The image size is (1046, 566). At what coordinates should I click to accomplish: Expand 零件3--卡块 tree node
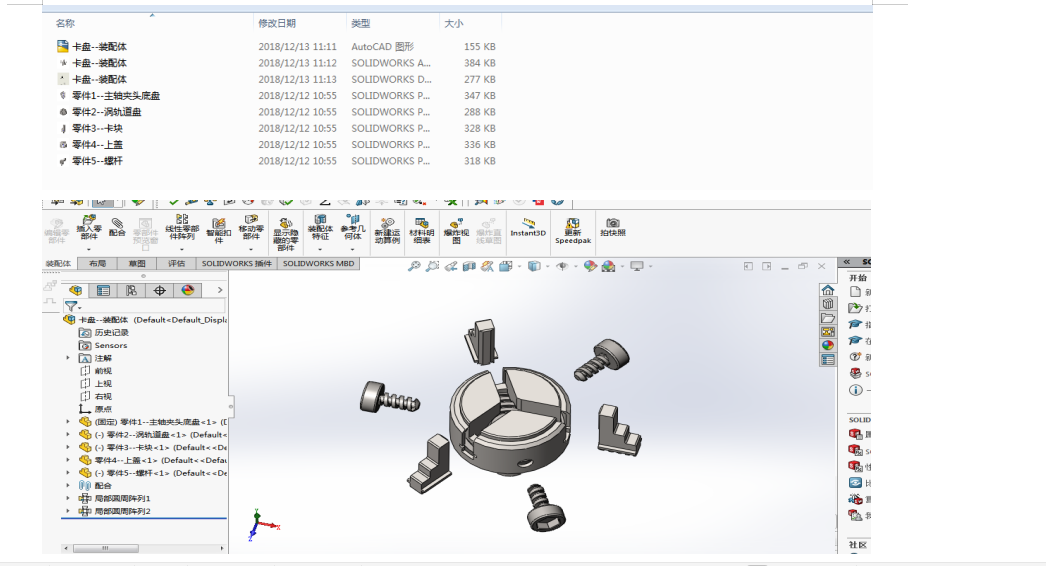click(68, 447)
